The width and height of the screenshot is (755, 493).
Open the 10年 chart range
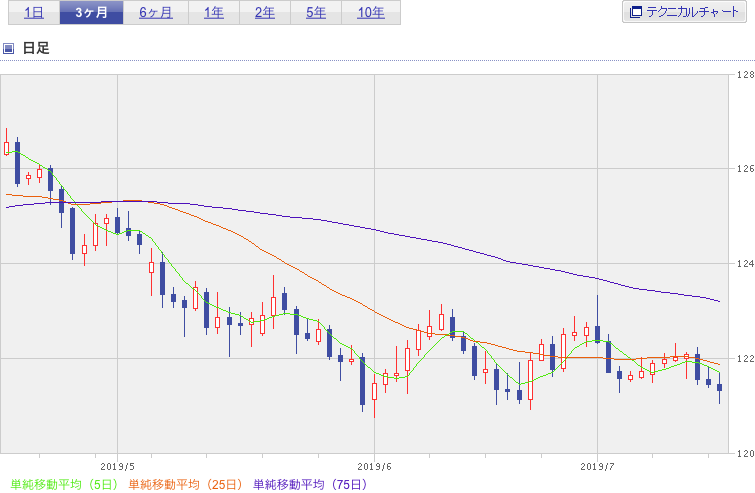click(x=371, y=13)
